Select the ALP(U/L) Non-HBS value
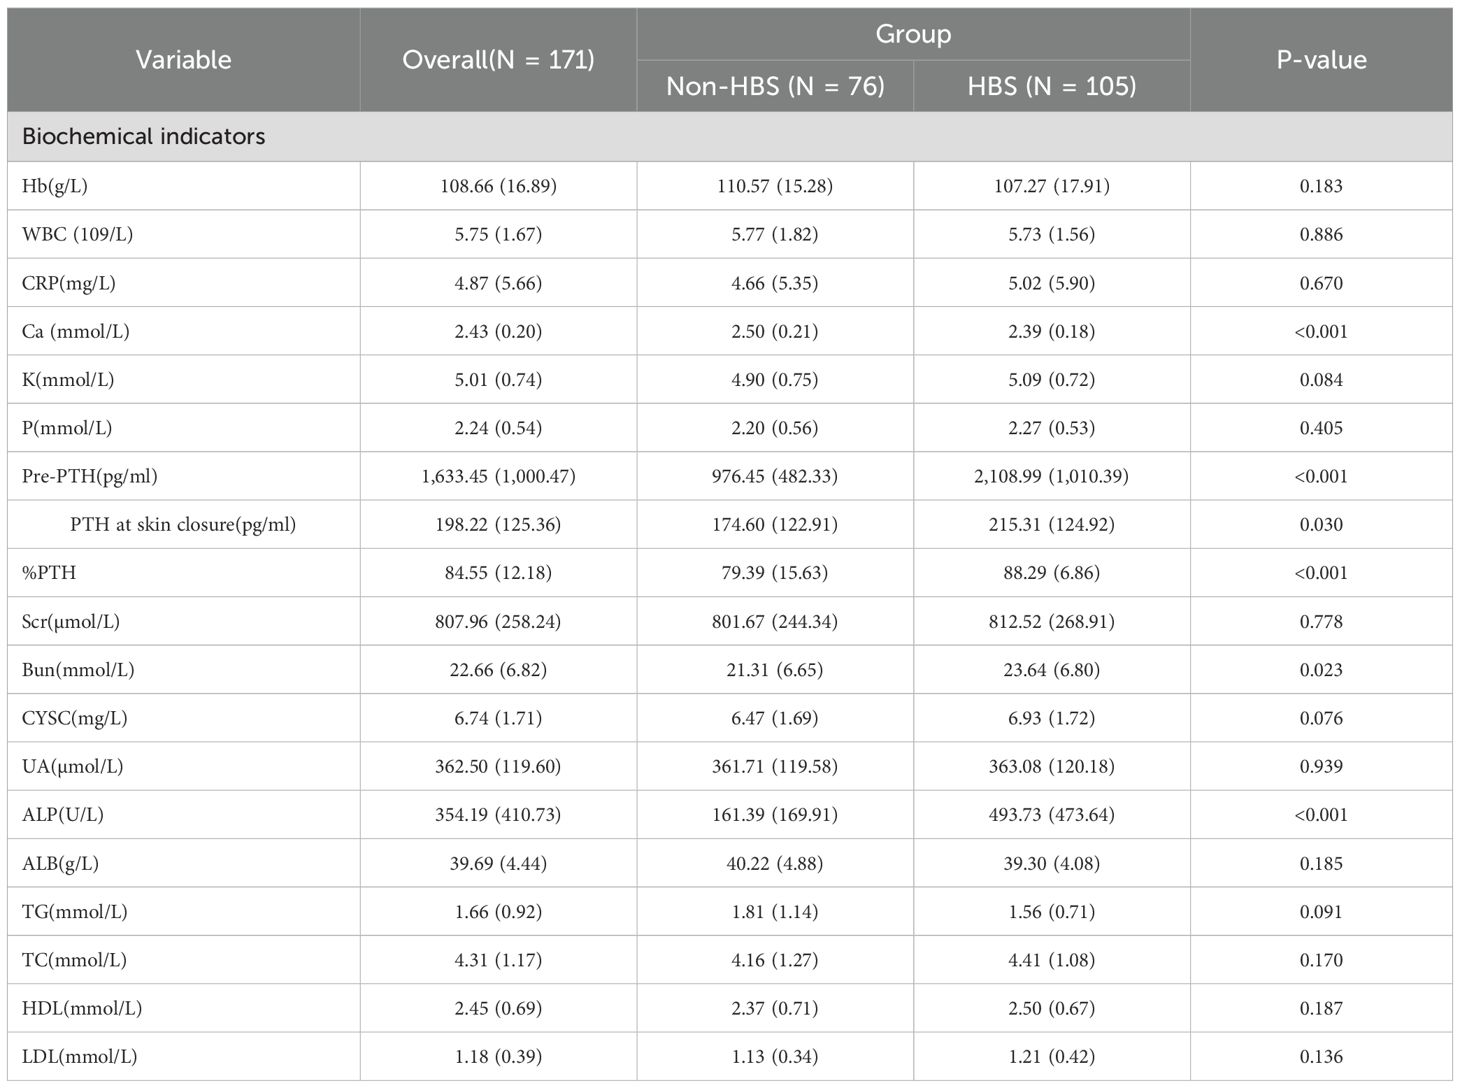Image resolution: width=1460 pixels, height=1088 pixels. [775, 815]
